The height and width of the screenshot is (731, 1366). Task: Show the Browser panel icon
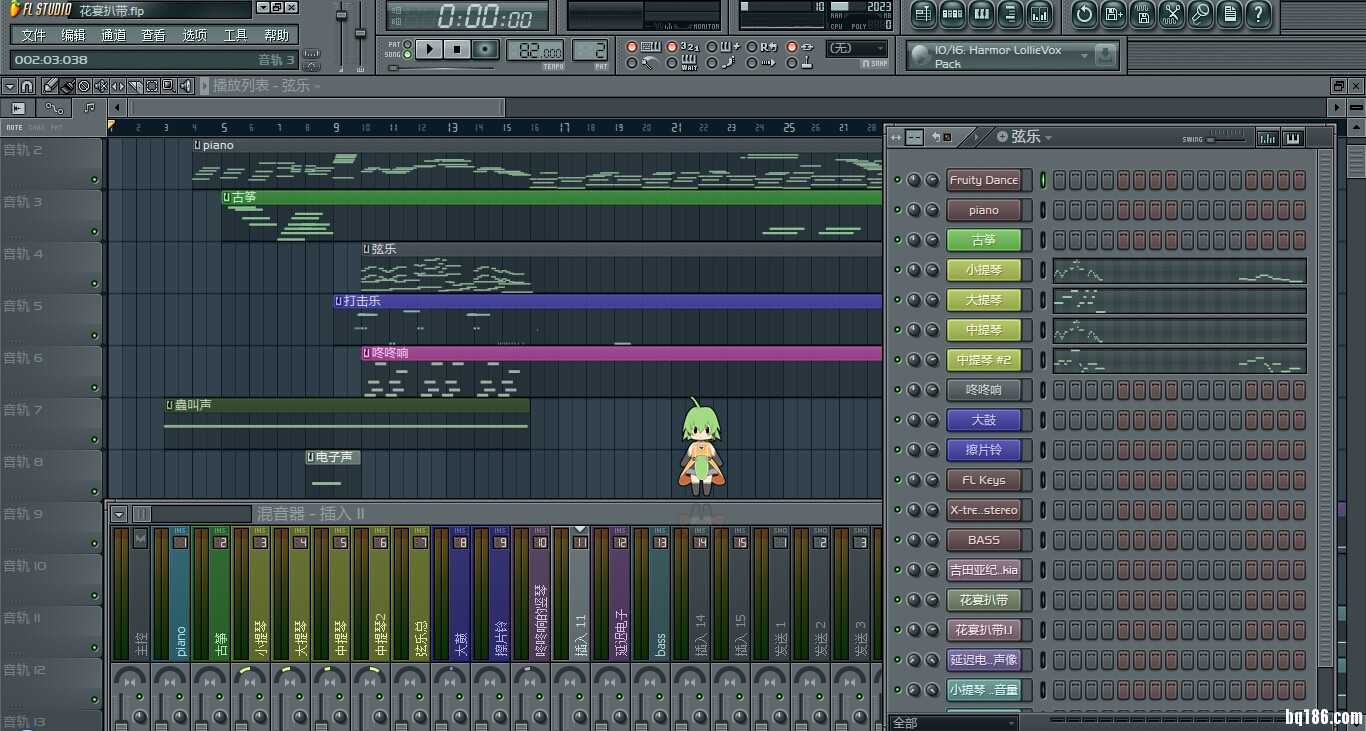tap(1010, 14)
